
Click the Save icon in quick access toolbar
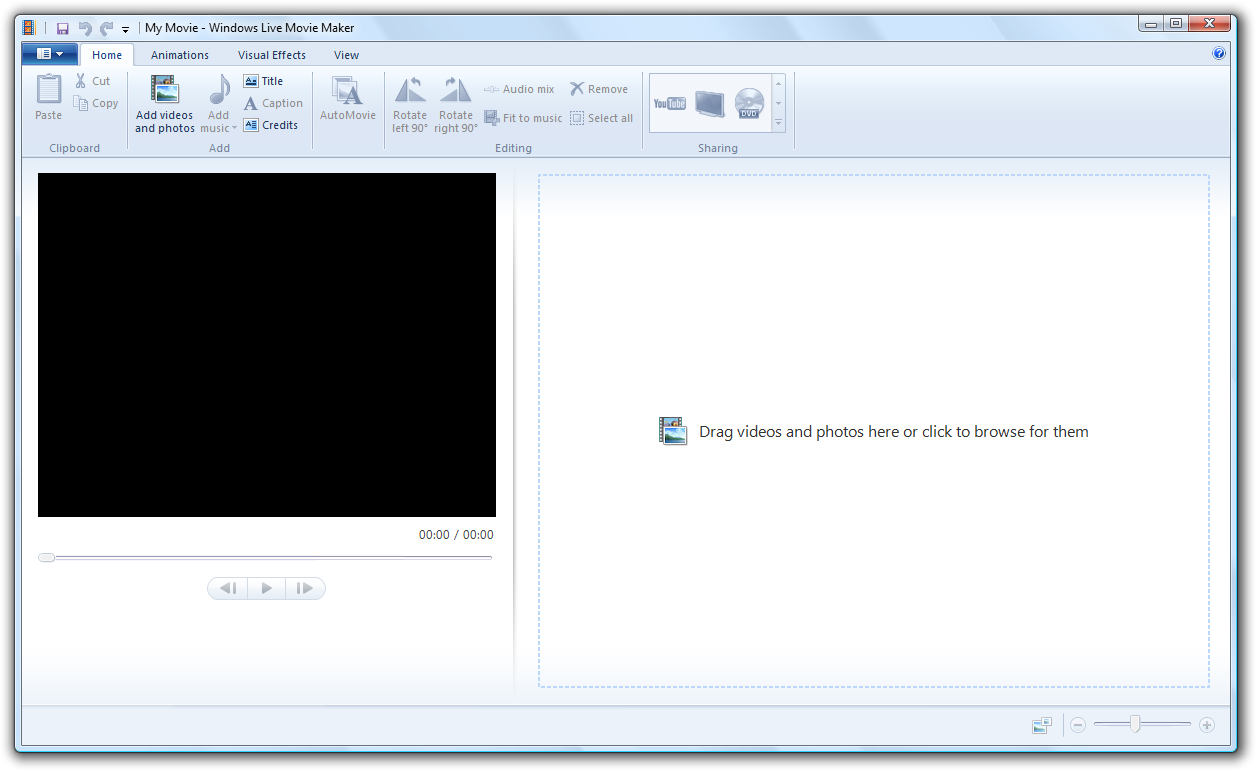click(62, 28)
